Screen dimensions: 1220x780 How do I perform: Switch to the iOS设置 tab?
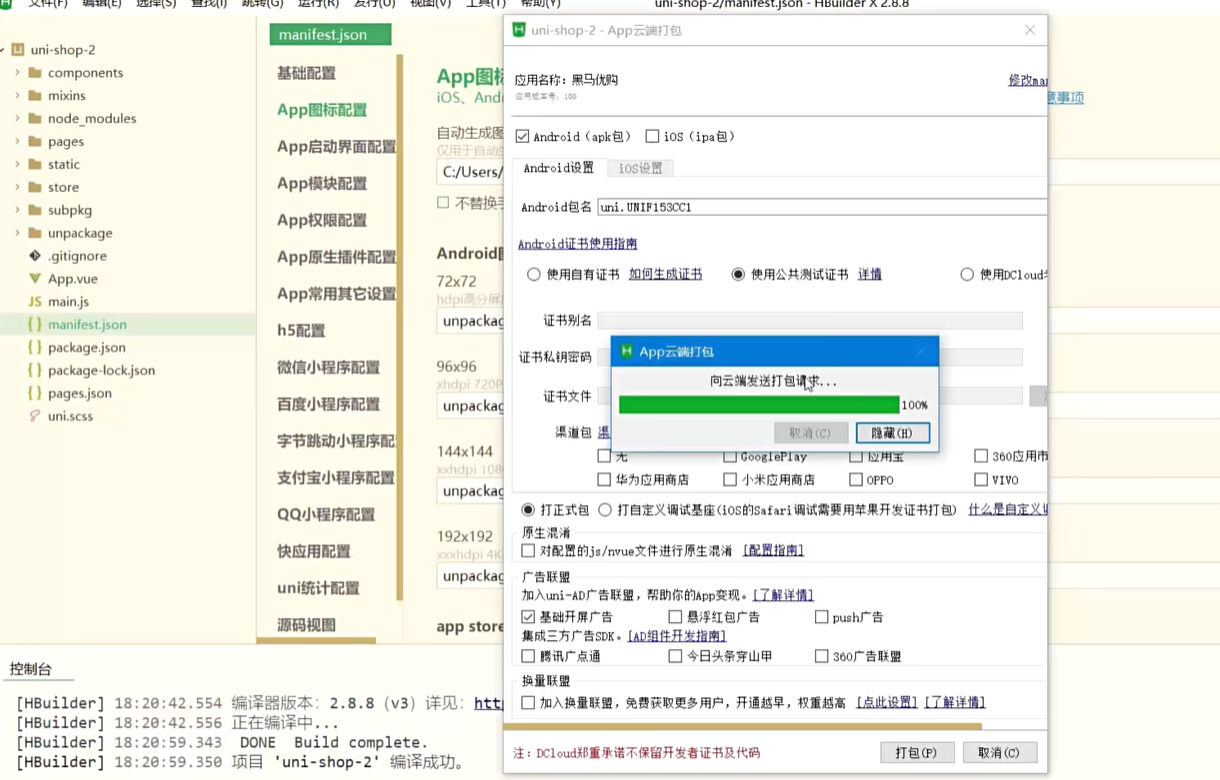(x=640, y=168)
